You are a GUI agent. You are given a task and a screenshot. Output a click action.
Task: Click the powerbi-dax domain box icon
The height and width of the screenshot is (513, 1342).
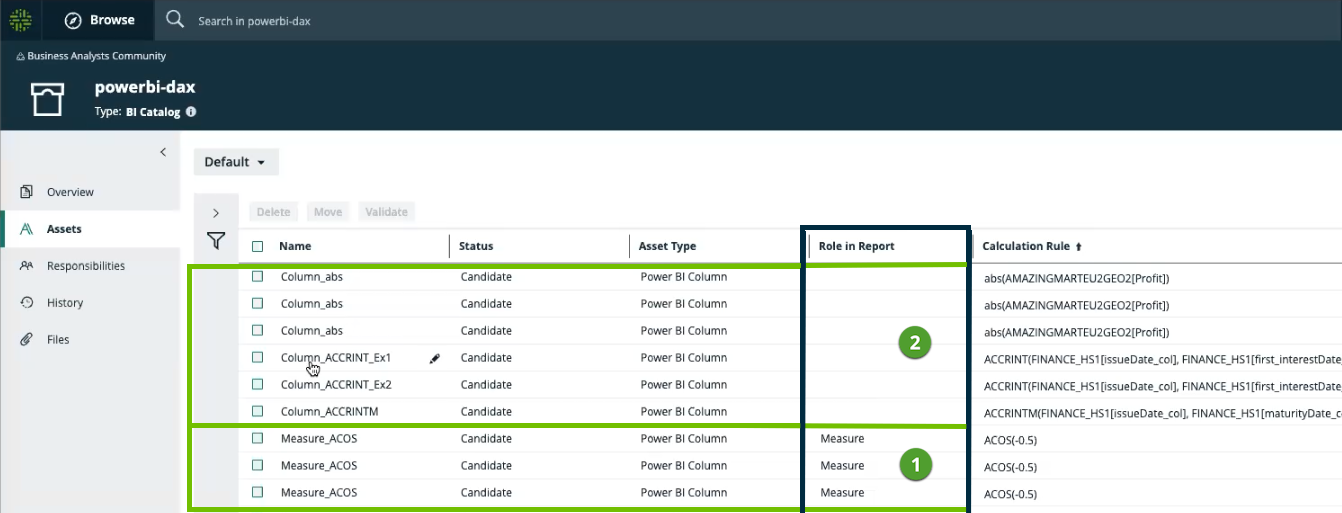(x=46, y=99)
